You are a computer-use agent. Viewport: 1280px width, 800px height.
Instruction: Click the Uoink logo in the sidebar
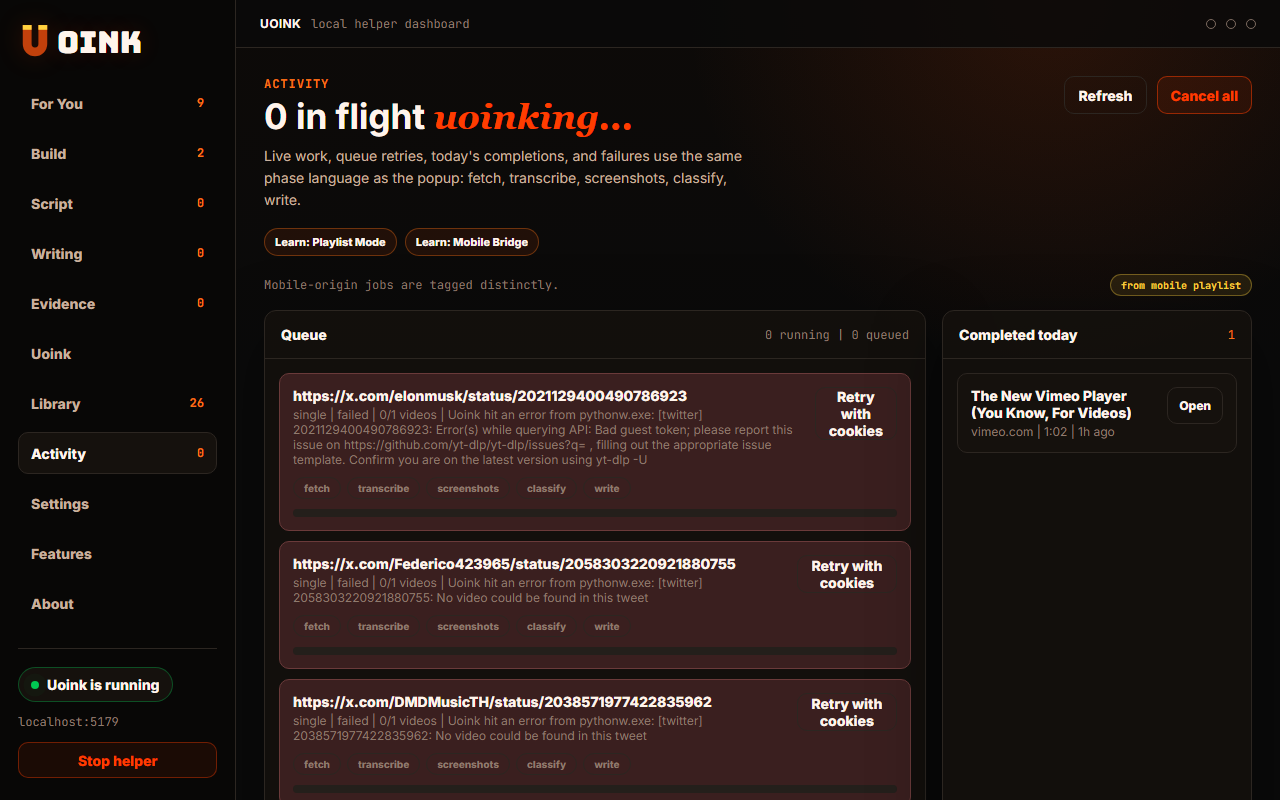[81, 41]
